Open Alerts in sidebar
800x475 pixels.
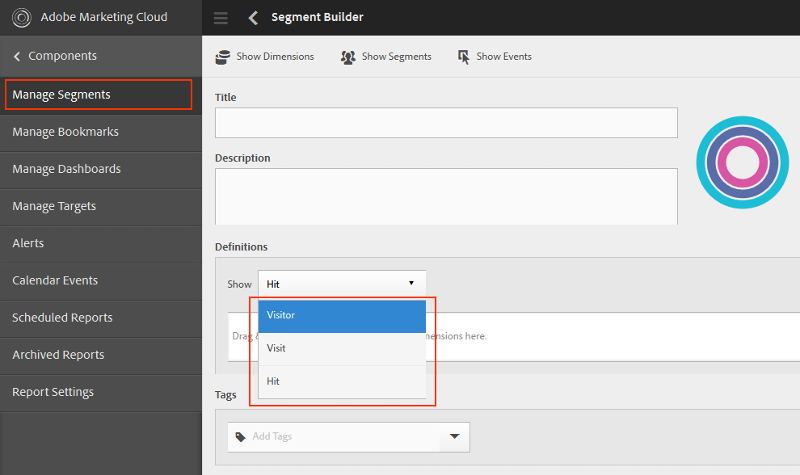tap(101, 243)
